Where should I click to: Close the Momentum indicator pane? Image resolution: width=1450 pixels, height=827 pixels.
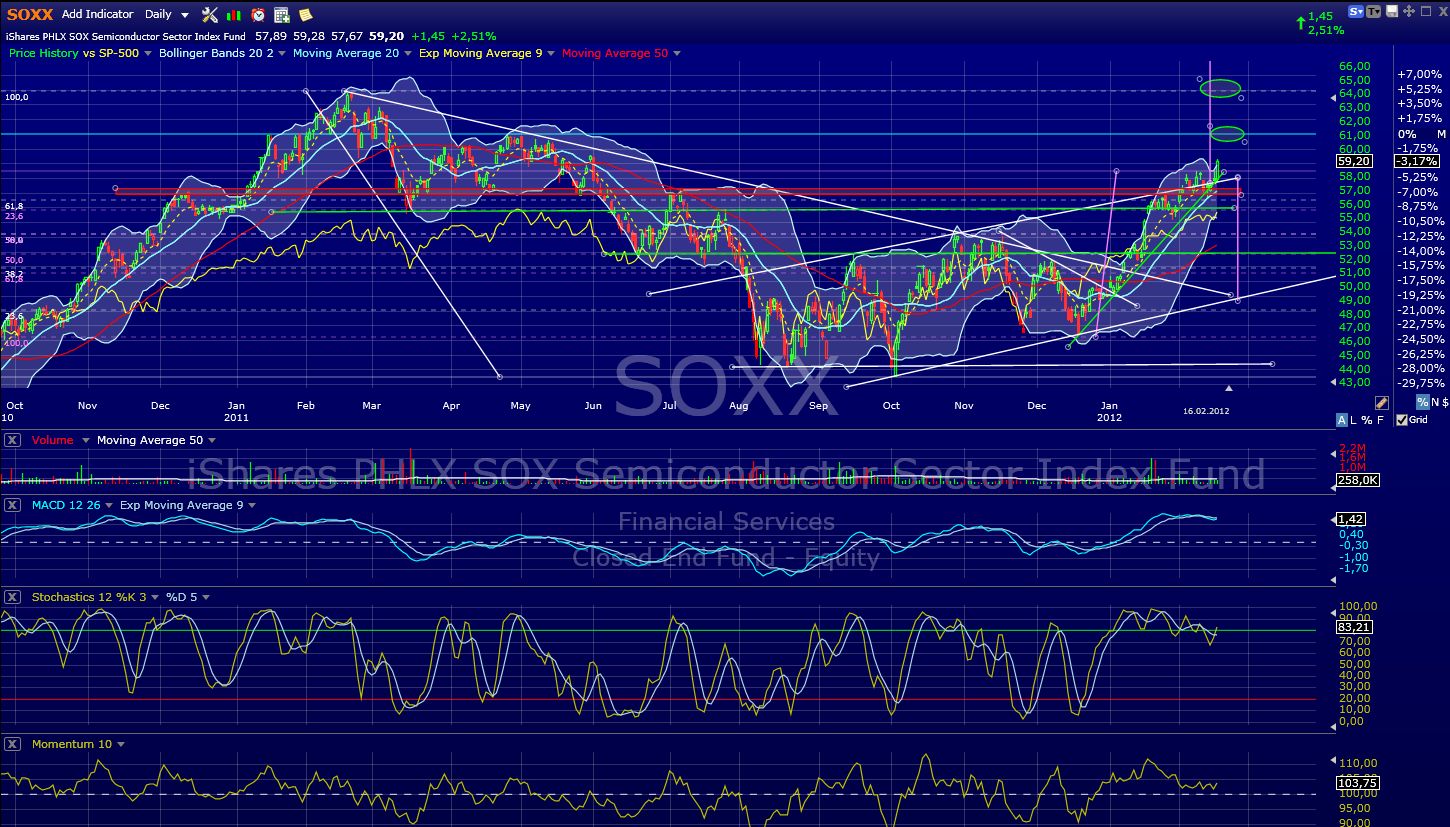pyautogui.click(x=12, y=744)
